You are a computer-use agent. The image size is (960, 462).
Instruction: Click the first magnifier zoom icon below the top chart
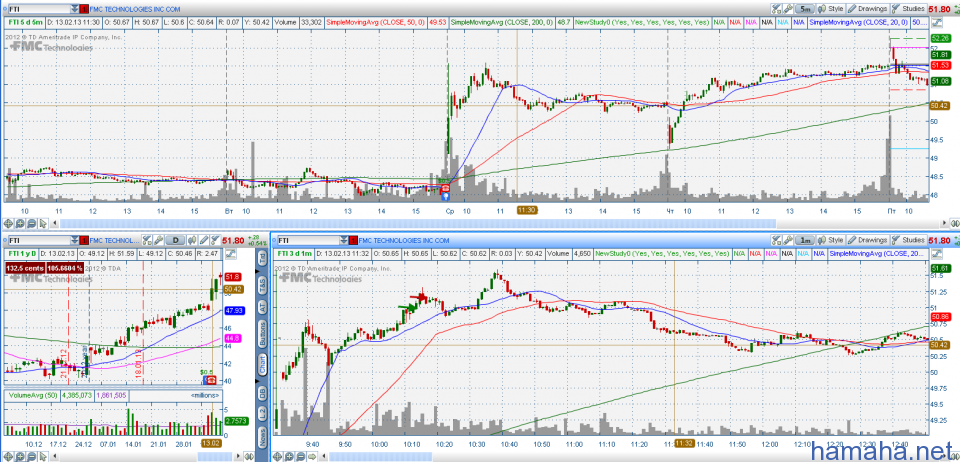pos(8,223)
